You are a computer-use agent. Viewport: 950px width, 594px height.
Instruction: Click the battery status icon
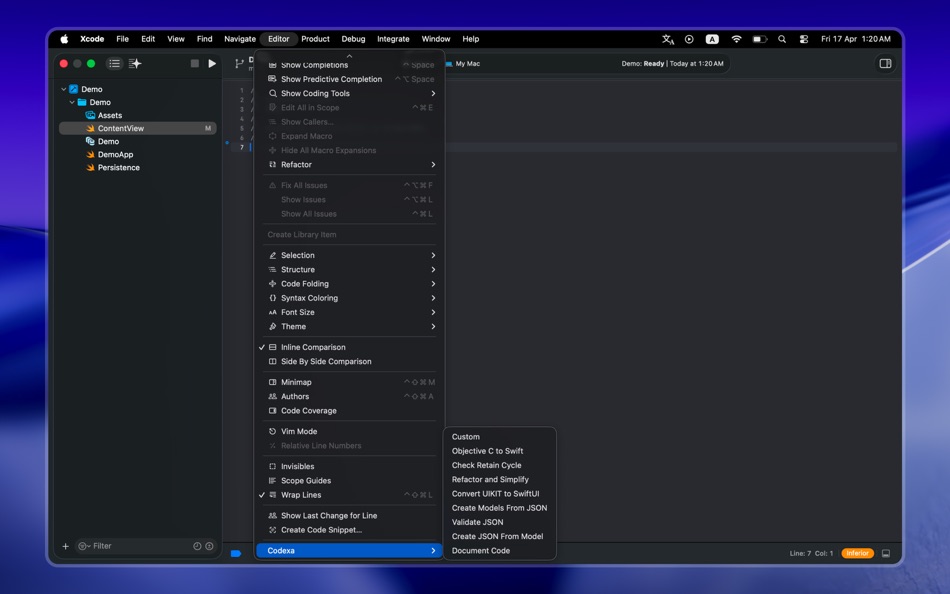coord(760,39)
